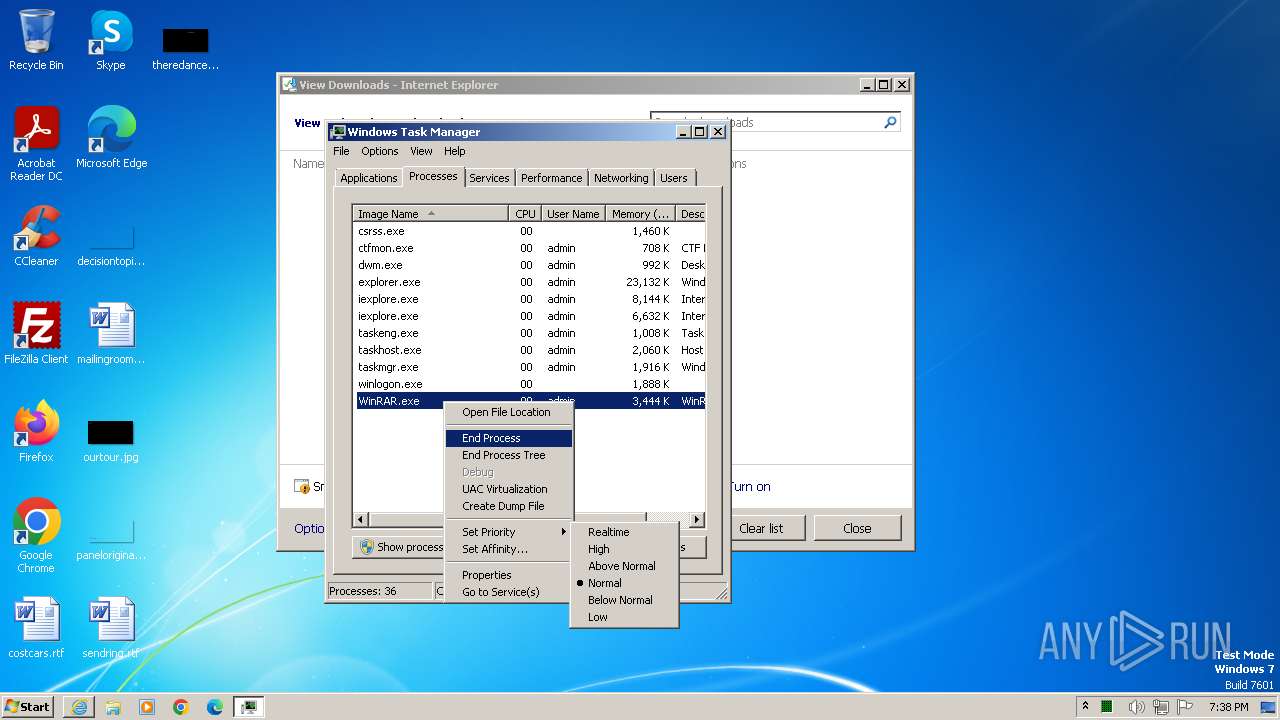Open Task Manager Options menu
The height and width of the screenshot is (720, 1280).
point(379,151)
